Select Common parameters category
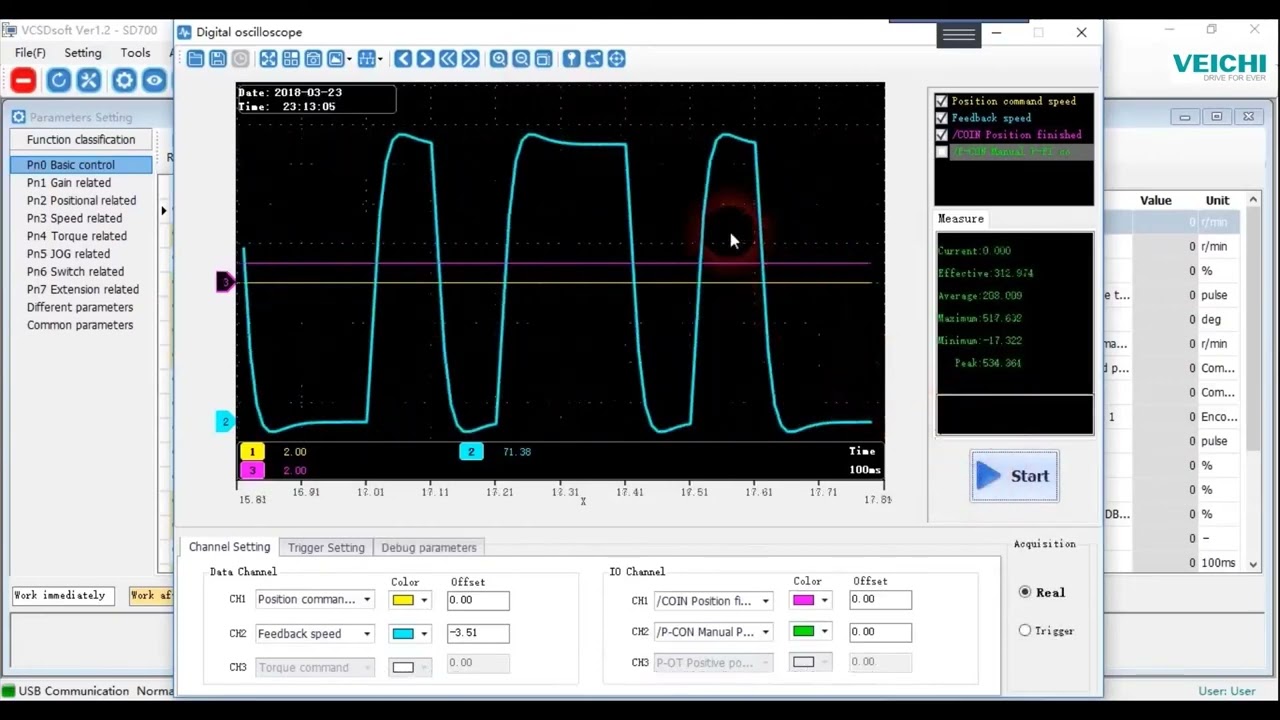The width and height of the screenshot is (1280, 720). pos(80,325)
